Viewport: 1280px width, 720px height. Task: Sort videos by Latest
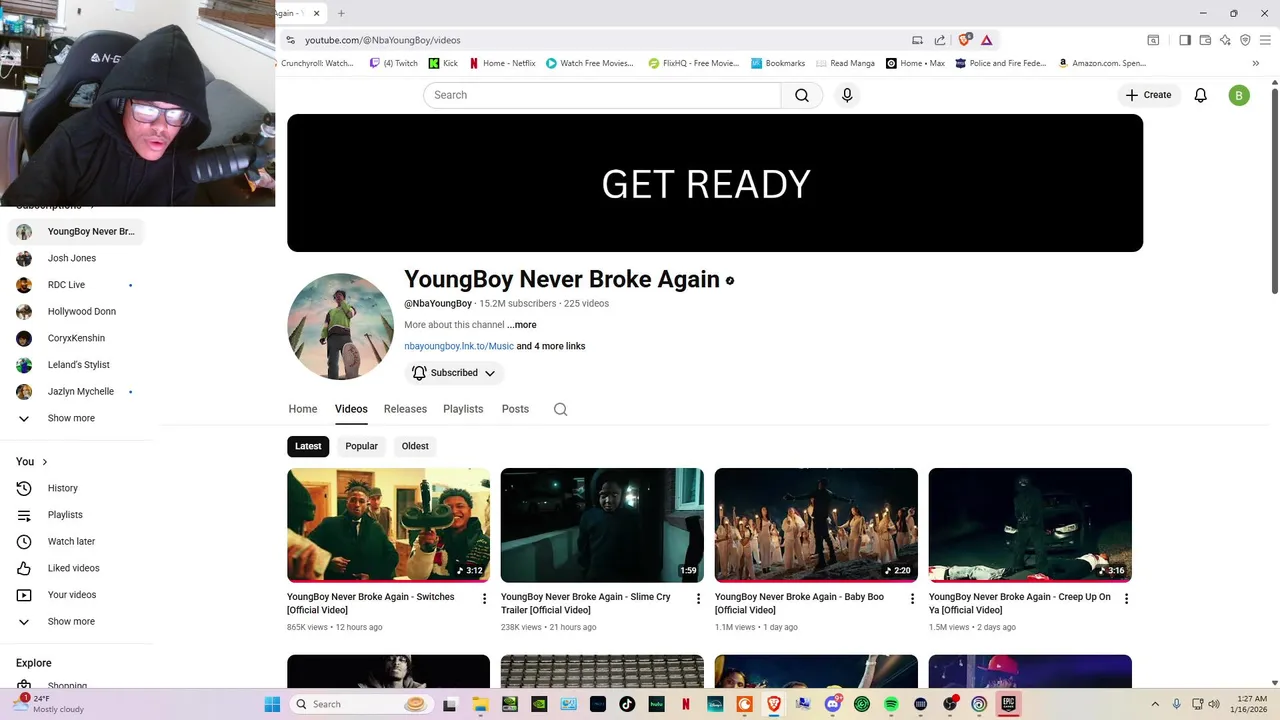pyautogui.click(x=308, y=446)
